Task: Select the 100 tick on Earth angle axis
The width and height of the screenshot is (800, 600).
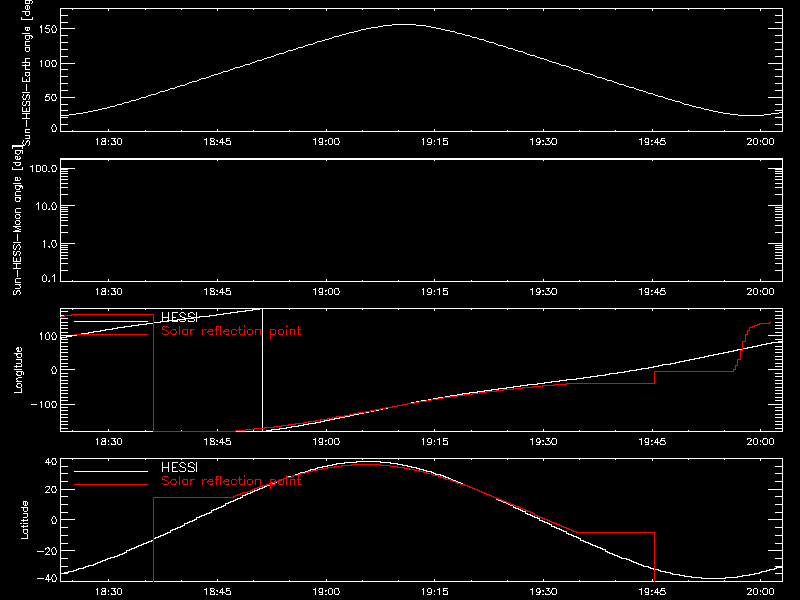Action: (x=48, y=64)
